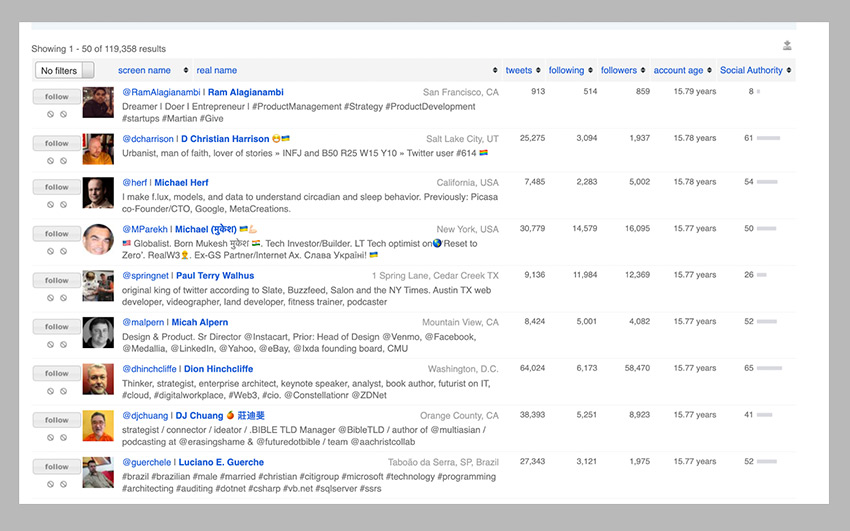Click sort arrows beside Social Authority header
850x531 pixels.
(x=789, y=71)
